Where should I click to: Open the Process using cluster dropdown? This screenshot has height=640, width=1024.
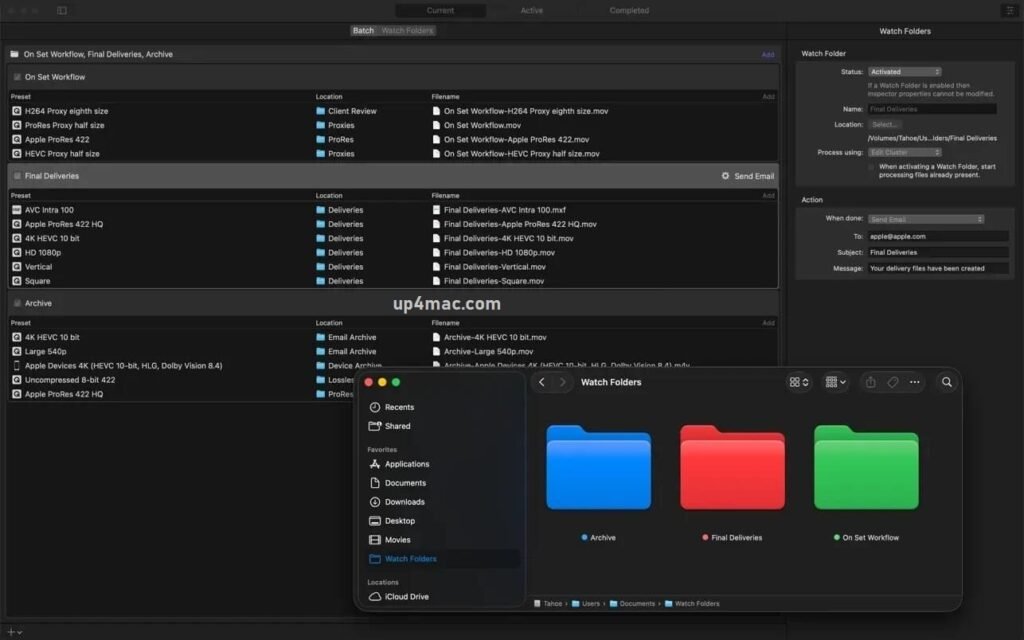(904, 151)
